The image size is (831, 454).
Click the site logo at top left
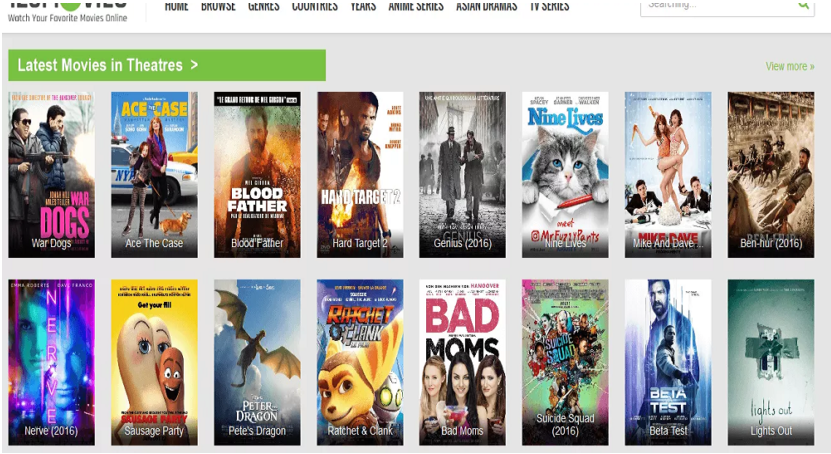tap(67, 11)
